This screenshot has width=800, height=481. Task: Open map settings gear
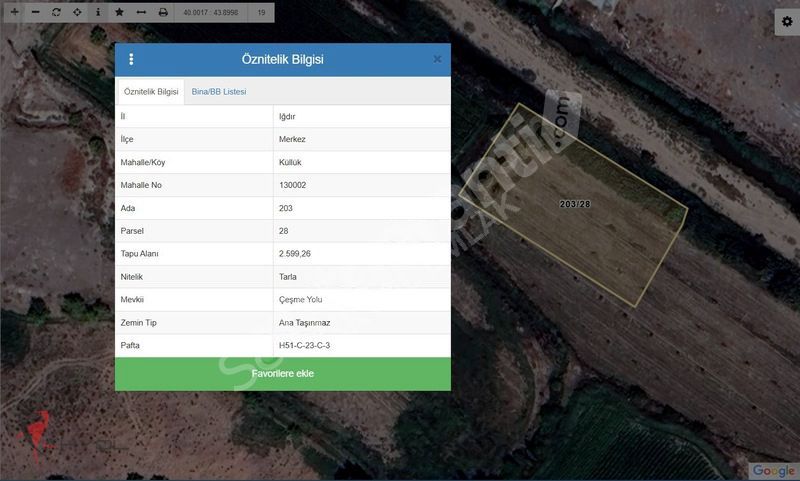(787, 22)
